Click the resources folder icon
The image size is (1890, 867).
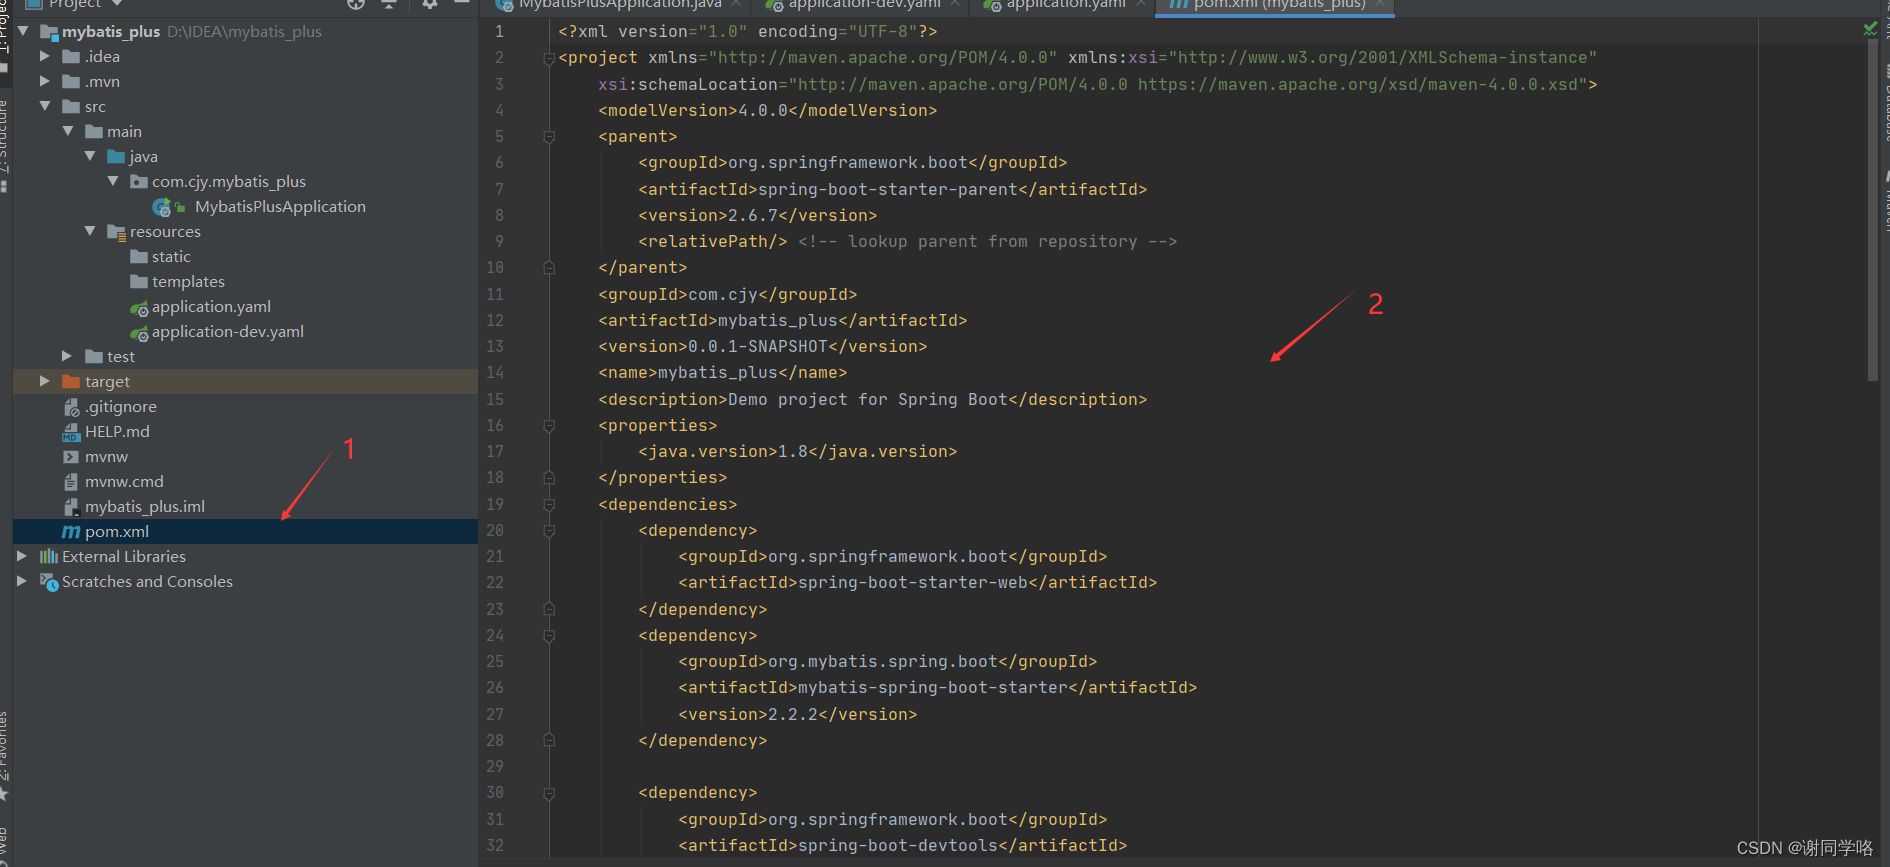pyautogui.click(x=116, y=232)
